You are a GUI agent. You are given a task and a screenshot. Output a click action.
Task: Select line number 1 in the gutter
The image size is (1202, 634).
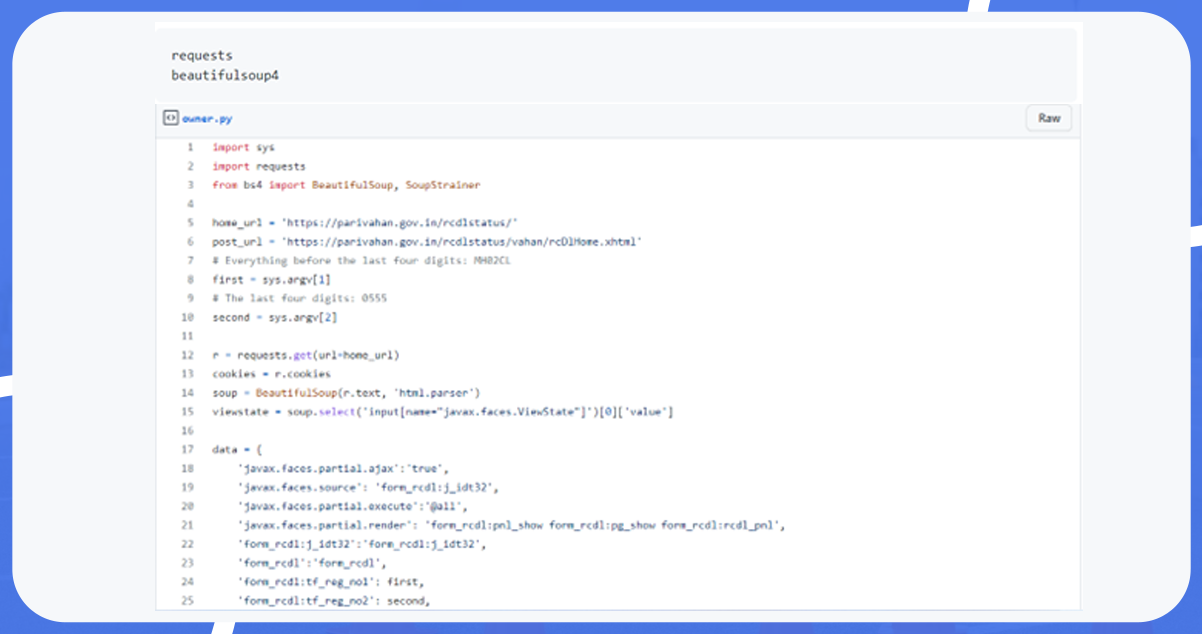(x=190, y=147)
